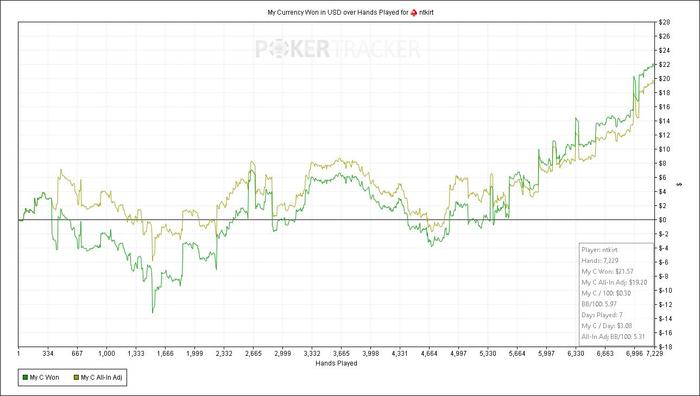Click the 'My C All-In Adj: $19.20' stat
Screen dimensions: 700x396
(614, 282)
